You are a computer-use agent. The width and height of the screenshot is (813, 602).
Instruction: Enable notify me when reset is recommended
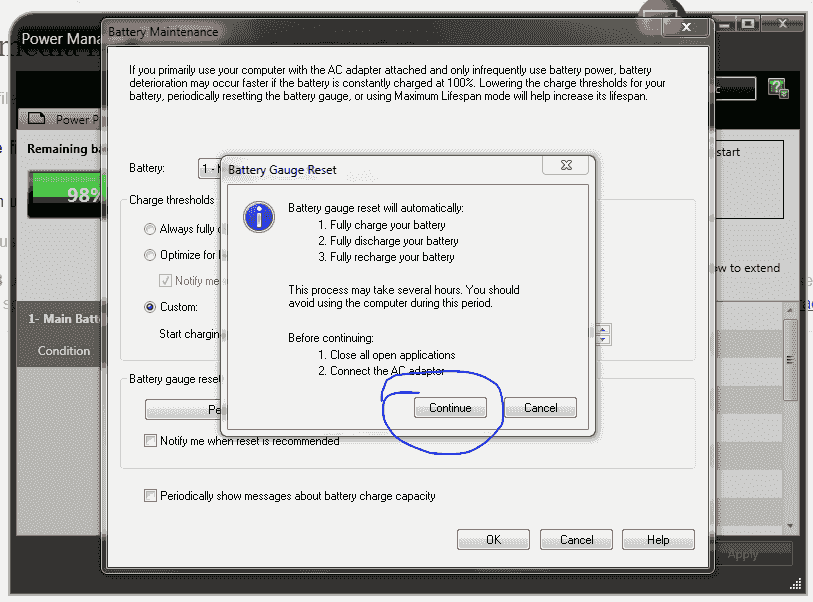pyautogui.click(x=150, y=440)
